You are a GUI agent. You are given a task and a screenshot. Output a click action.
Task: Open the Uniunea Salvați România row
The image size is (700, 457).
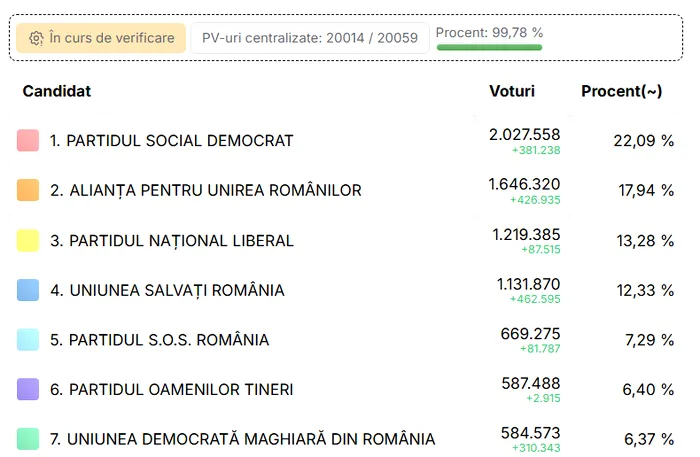[x=346, y=290]
